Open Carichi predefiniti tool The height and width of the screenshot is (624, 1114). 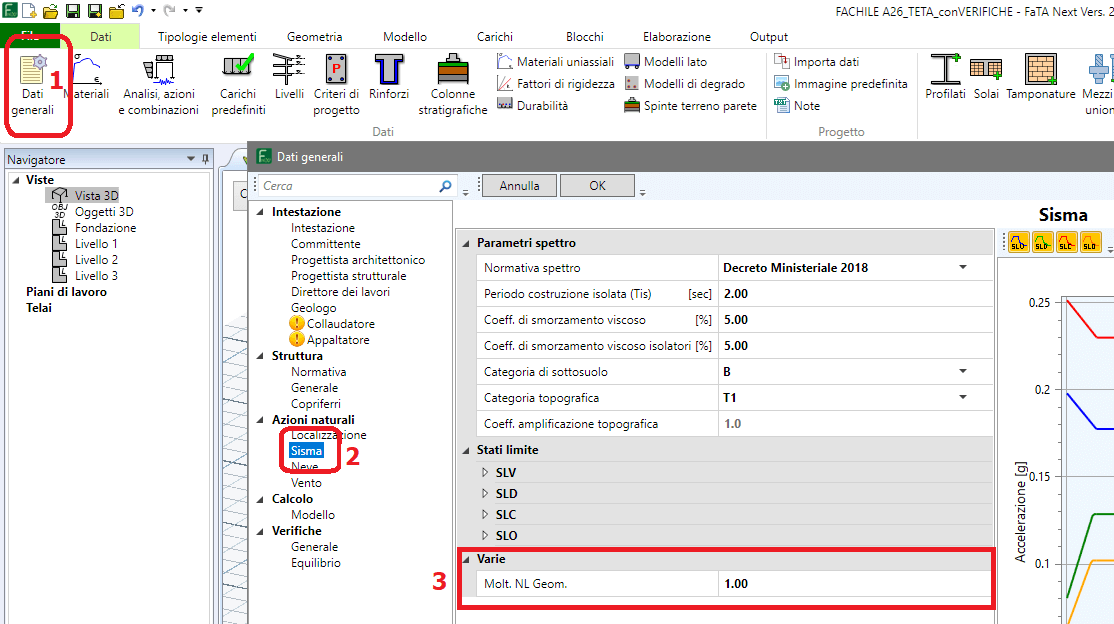click(238, 85)
